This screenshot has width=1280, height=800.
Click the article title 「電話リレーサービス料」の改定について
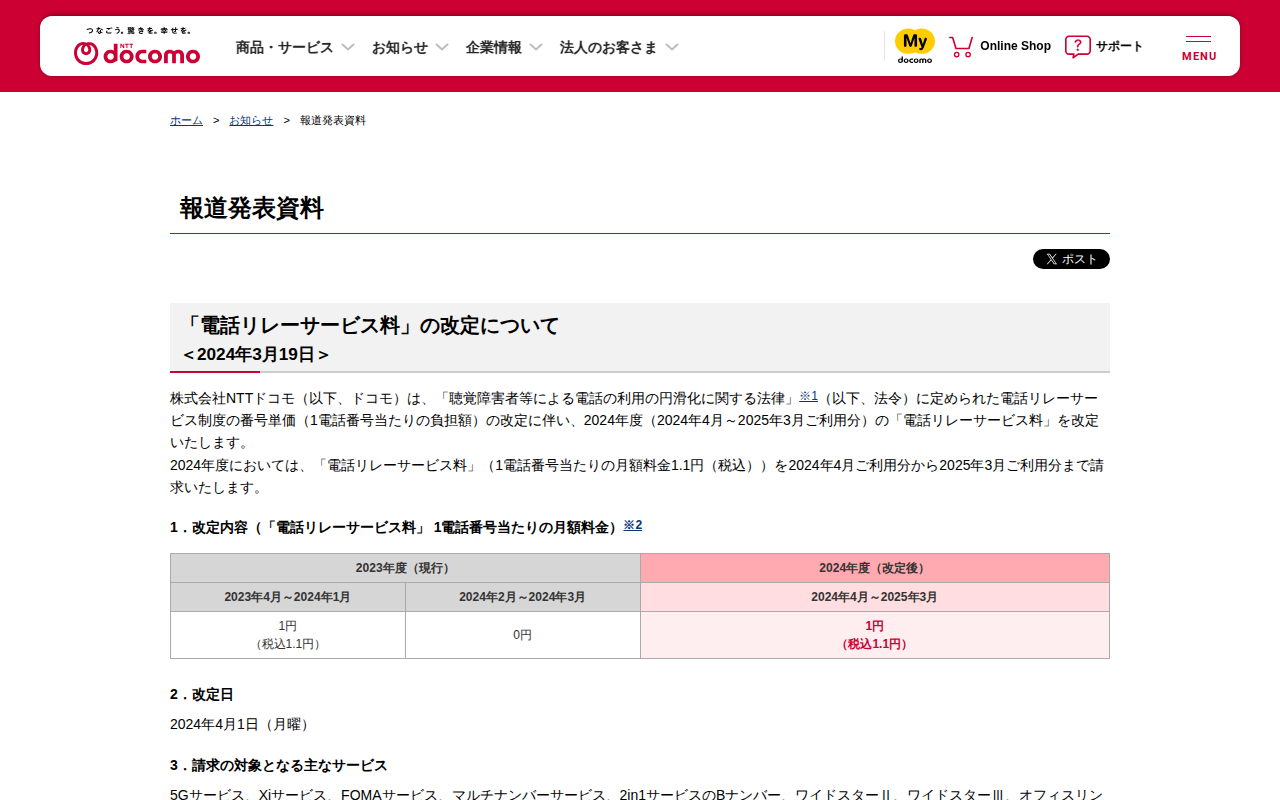click(x=370, y=325)
